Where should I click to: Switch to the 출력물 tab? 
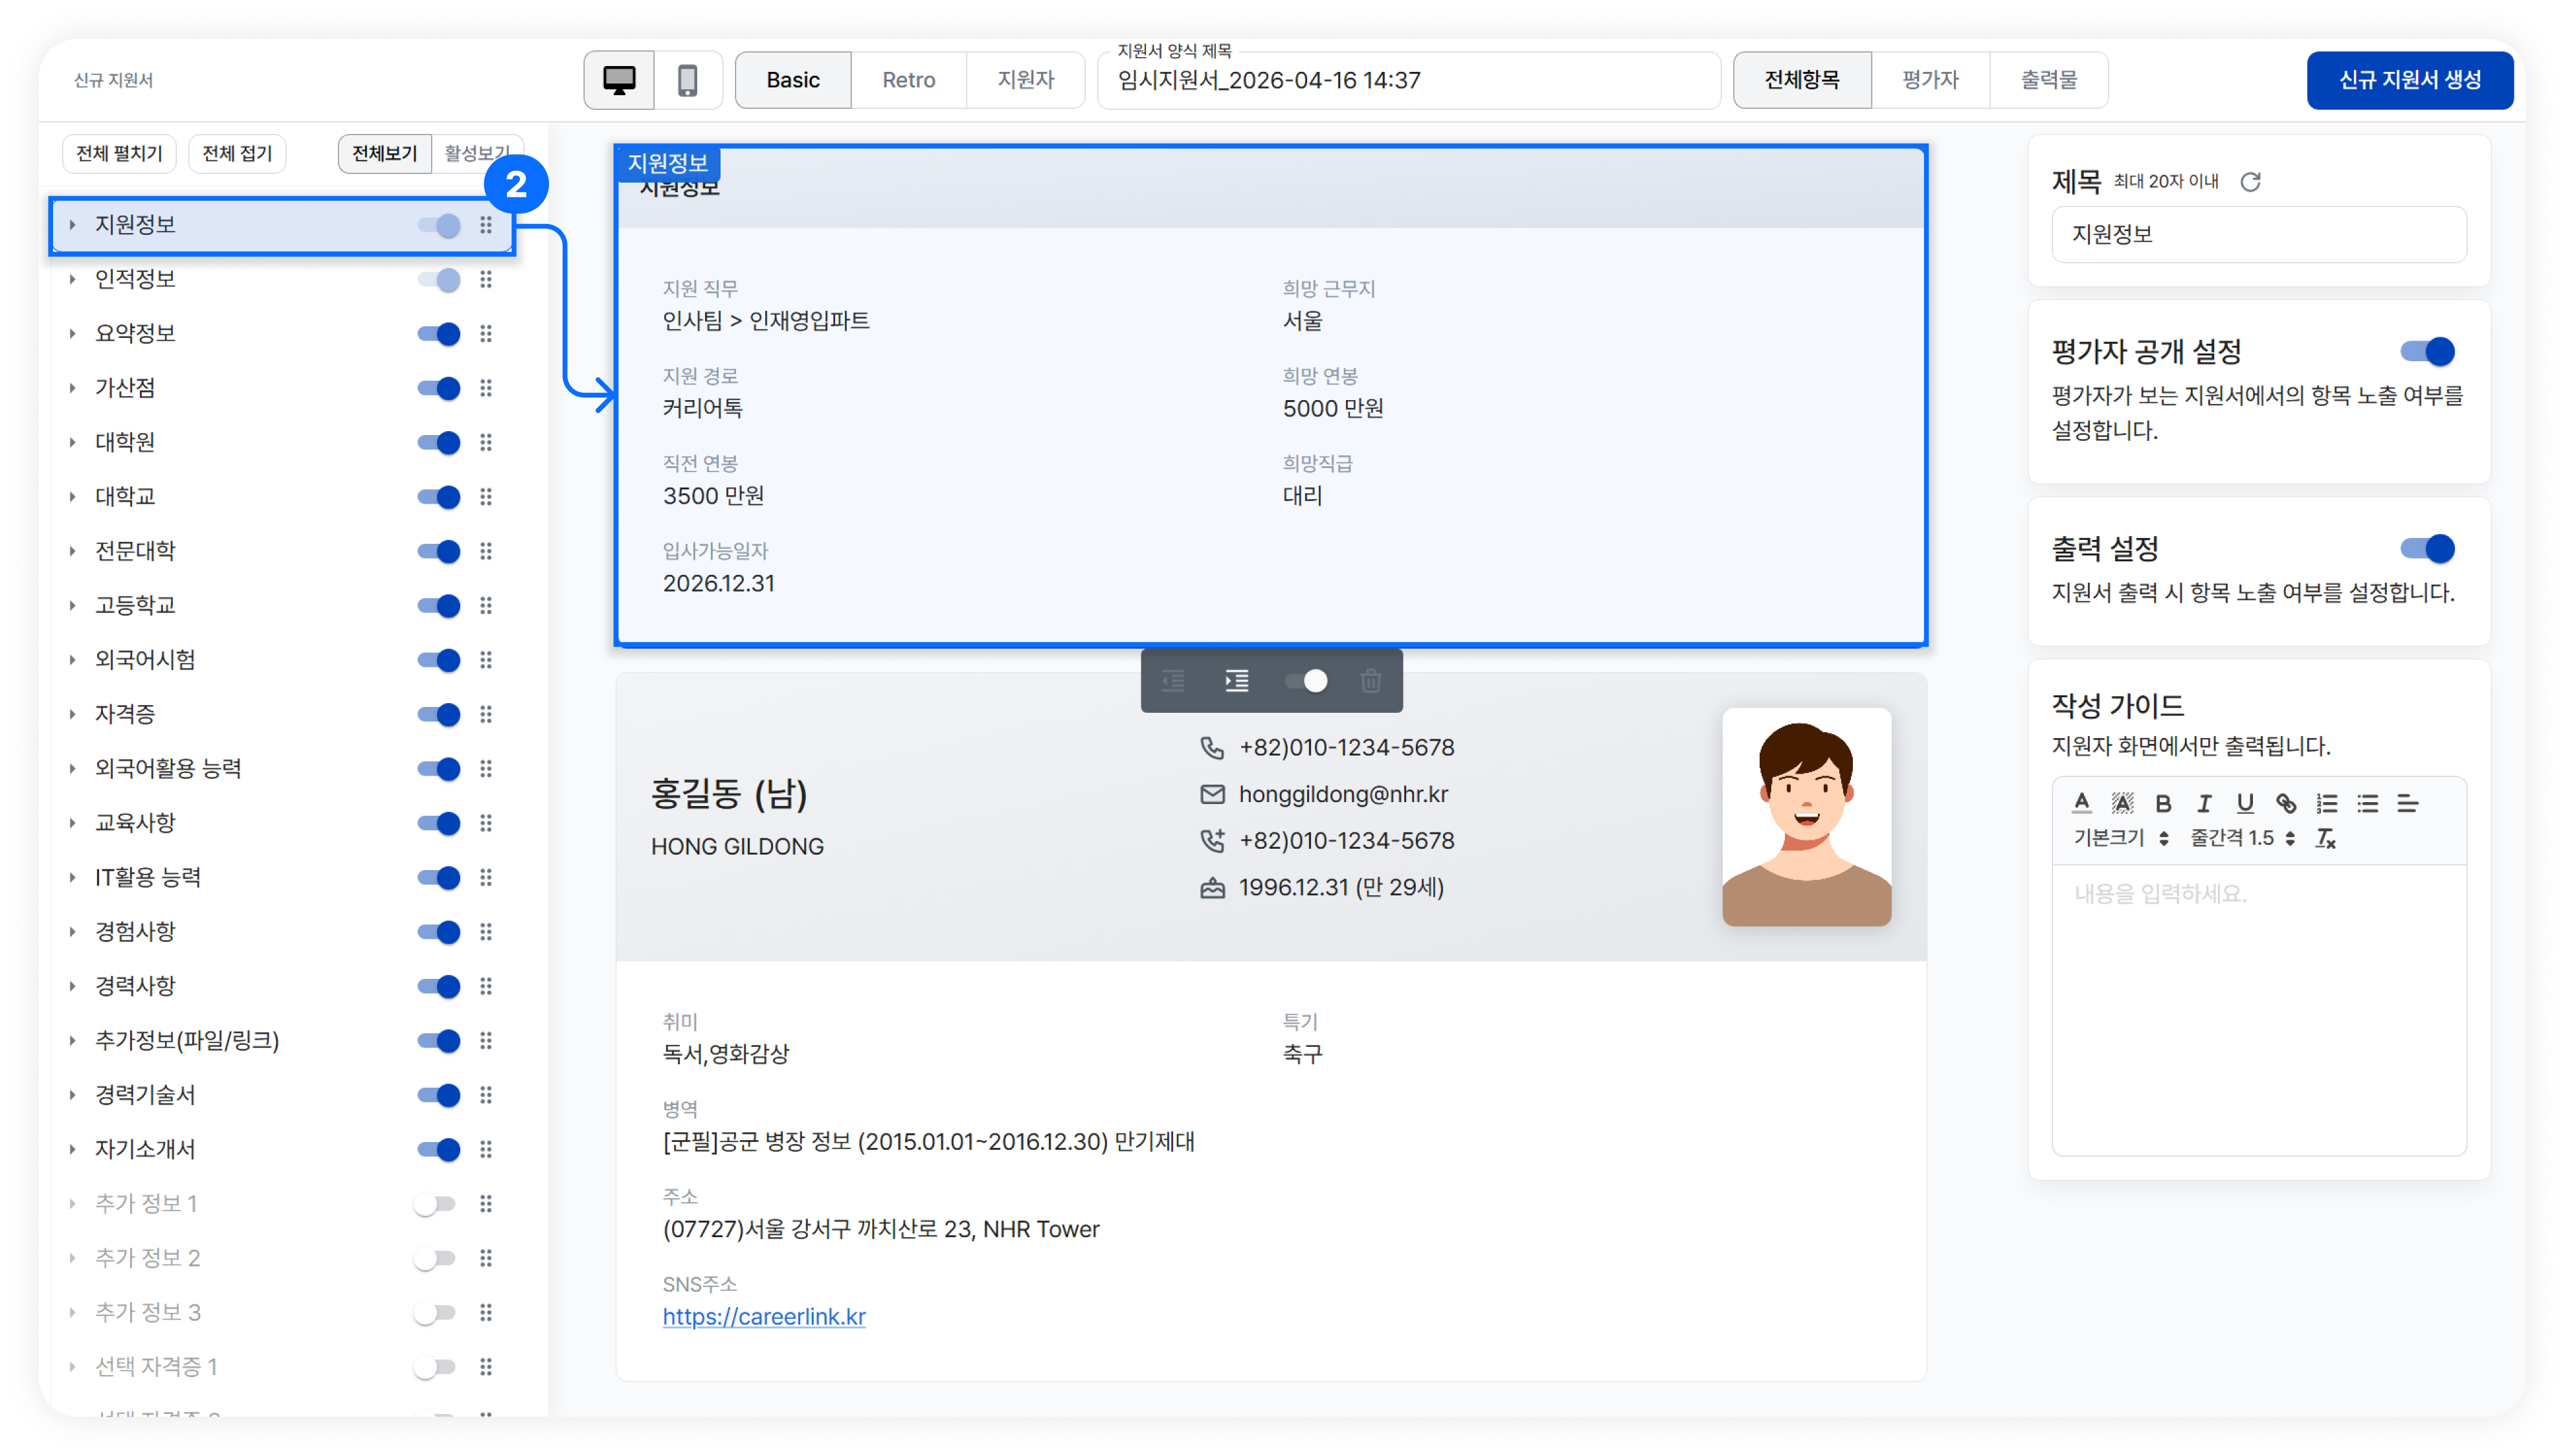[x=2049, y=80]
